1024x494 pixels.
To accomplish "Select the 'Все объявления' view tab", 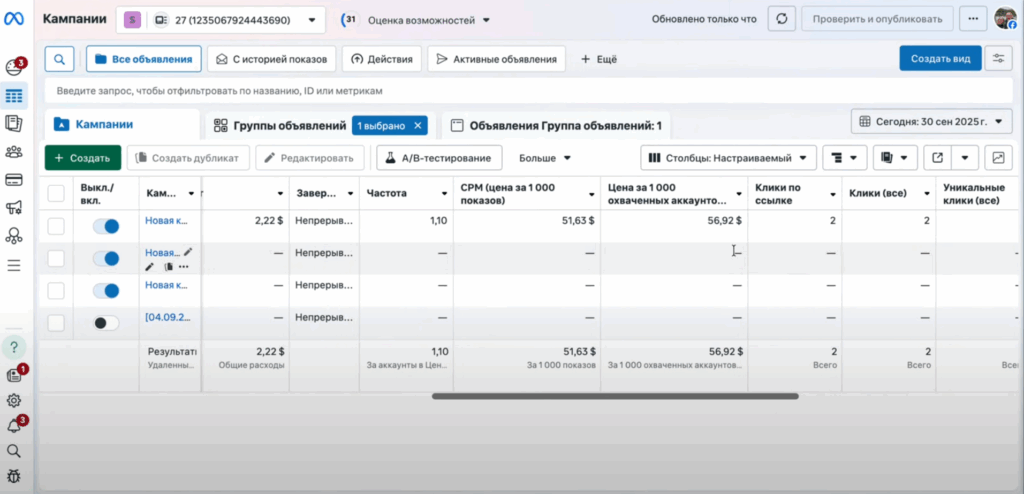I will pos(144,59).
